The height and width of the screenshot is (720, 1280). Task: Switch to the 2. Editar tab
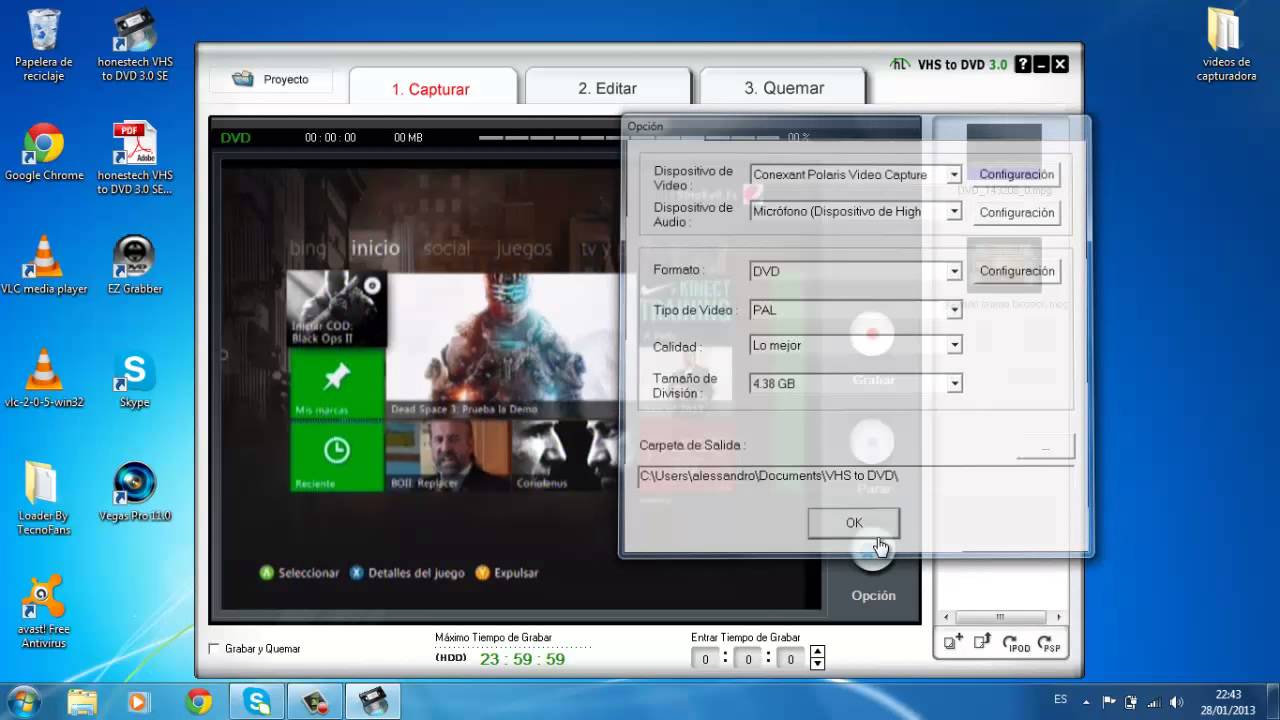pos(607,88)
